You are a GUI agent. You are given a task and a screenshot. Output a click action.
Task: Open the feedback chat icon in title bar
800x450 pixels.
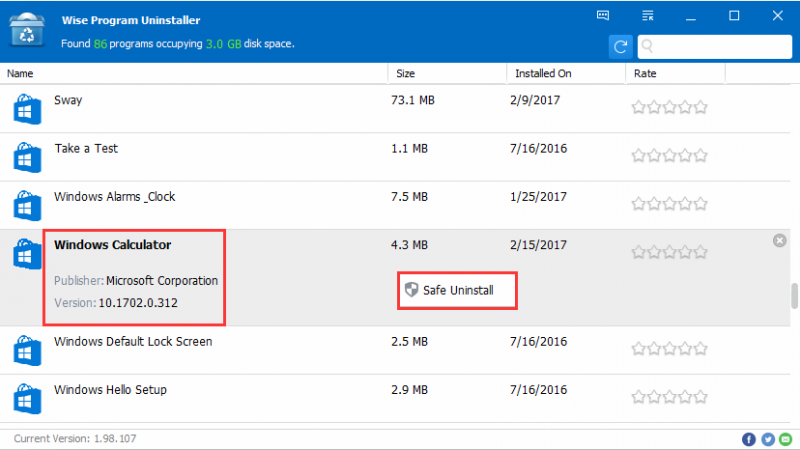603,15
